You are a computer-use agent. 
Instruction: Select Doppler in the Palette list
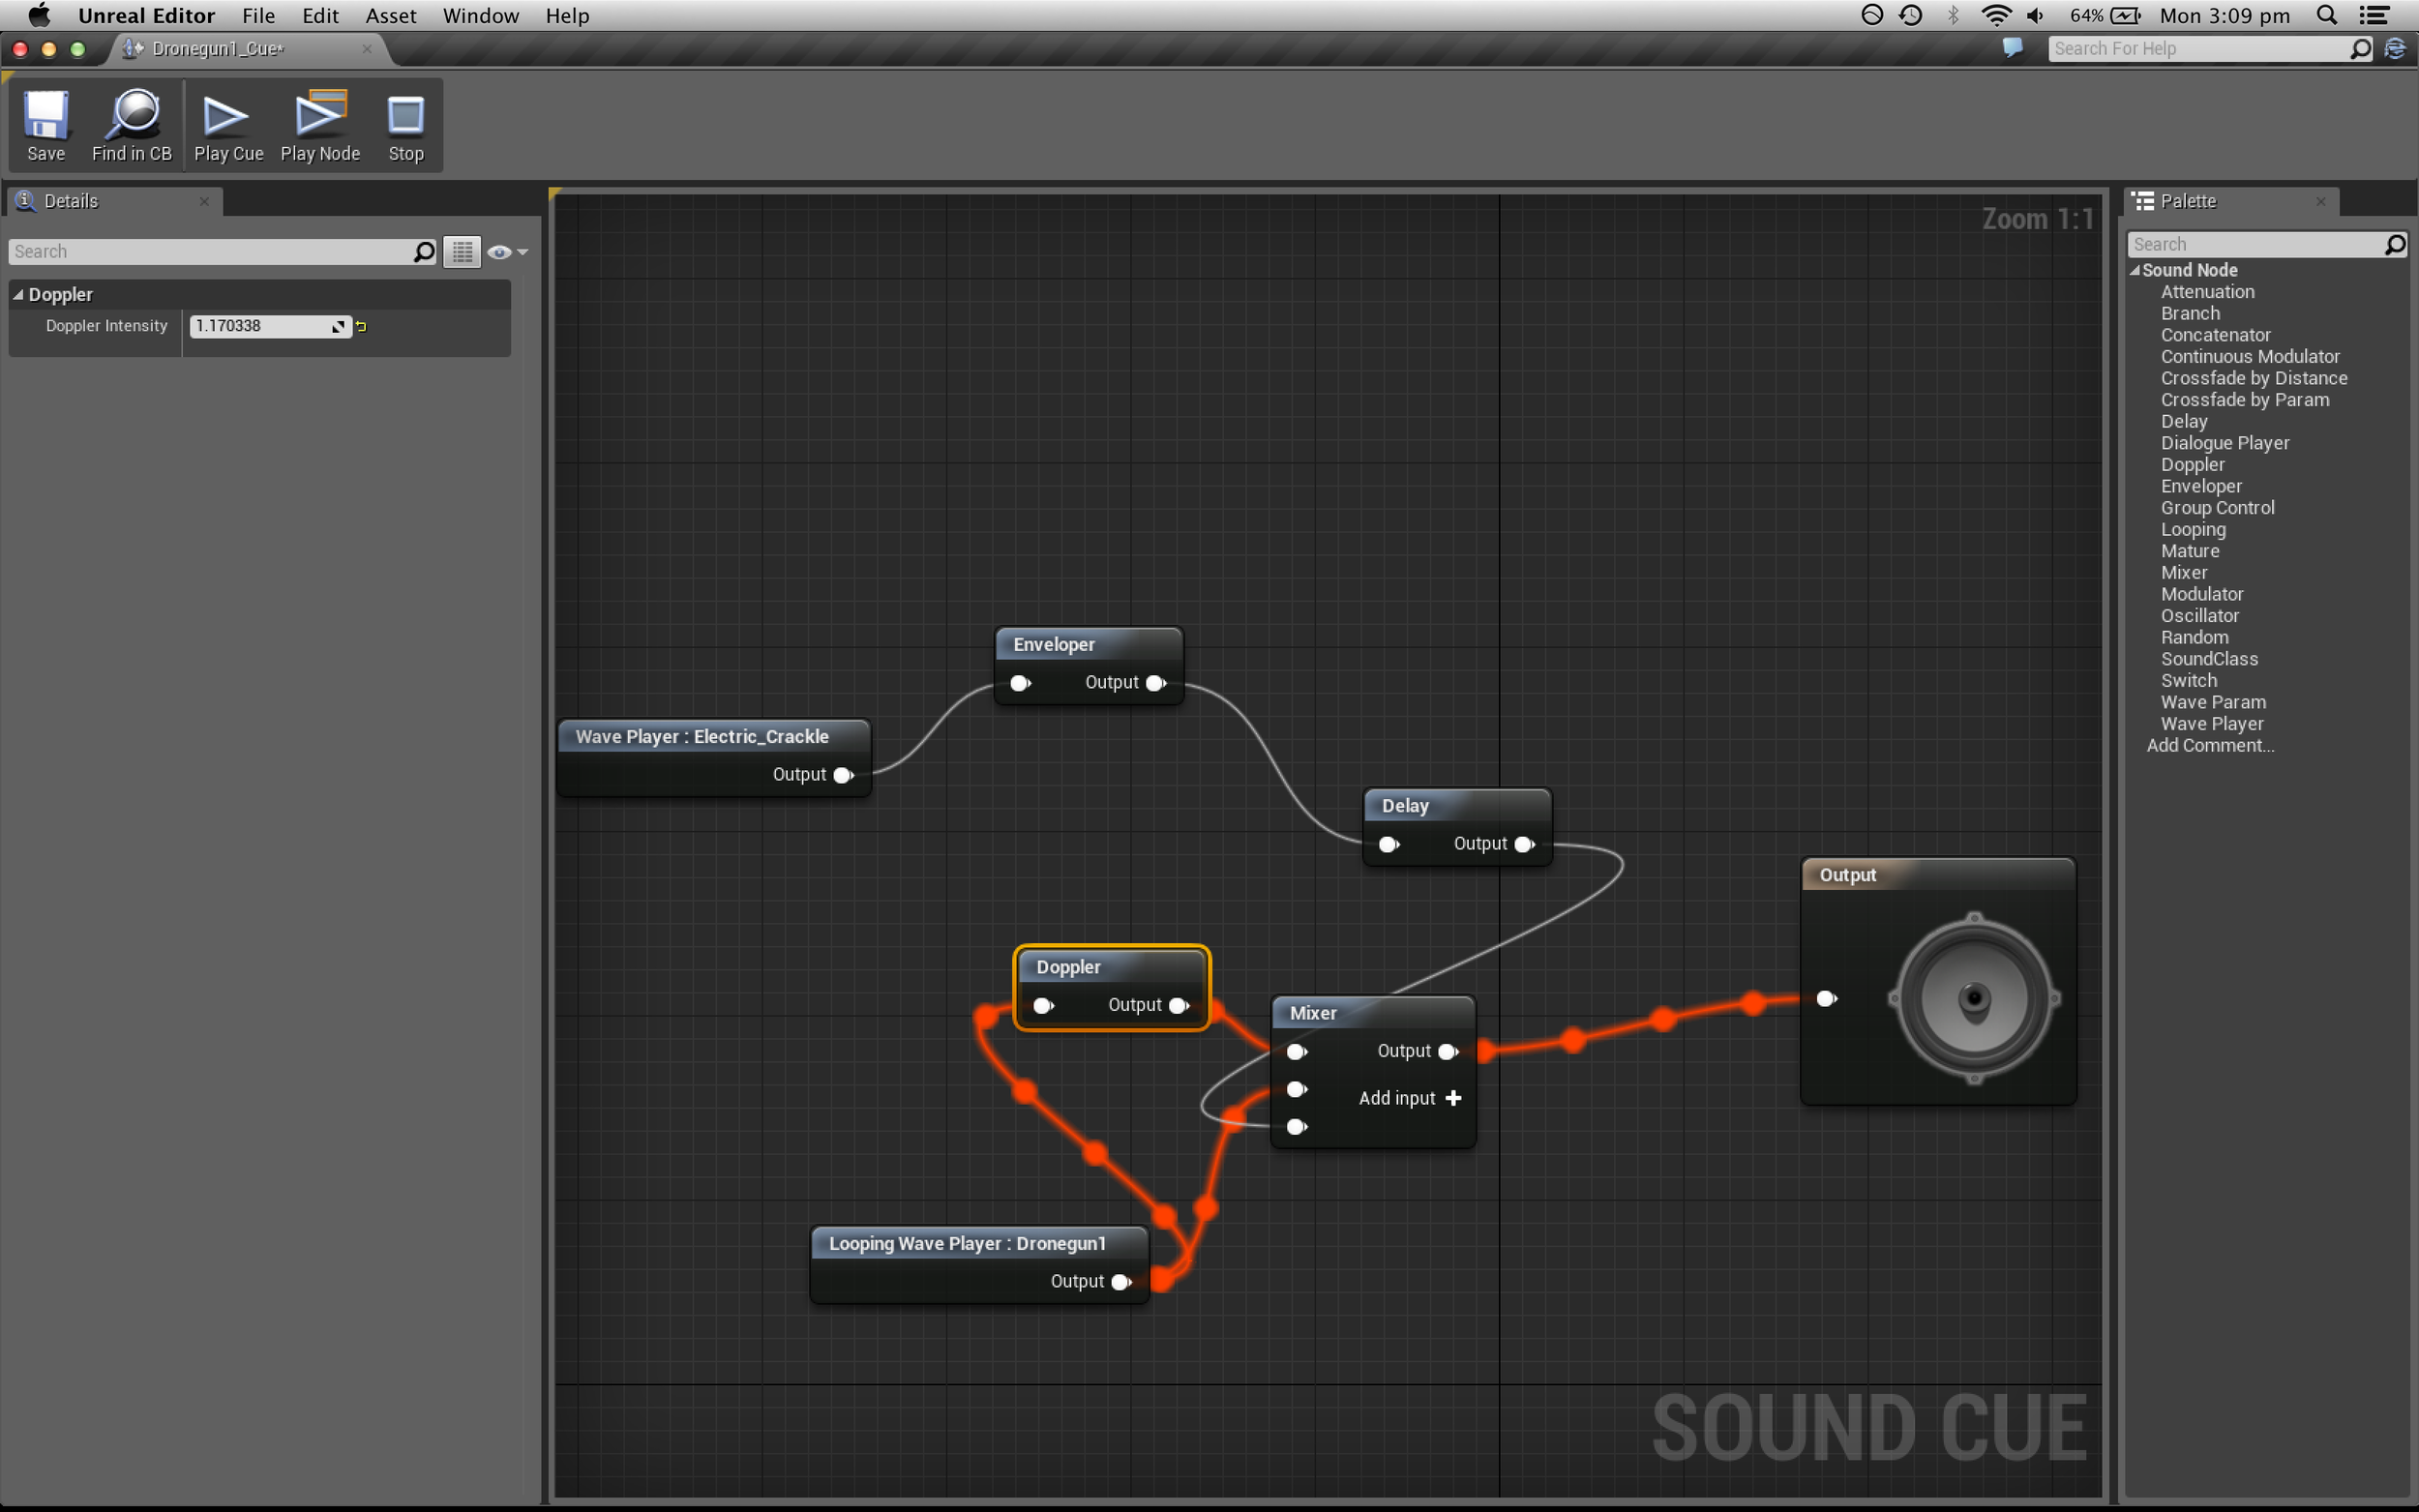[x=2192, y=464]
